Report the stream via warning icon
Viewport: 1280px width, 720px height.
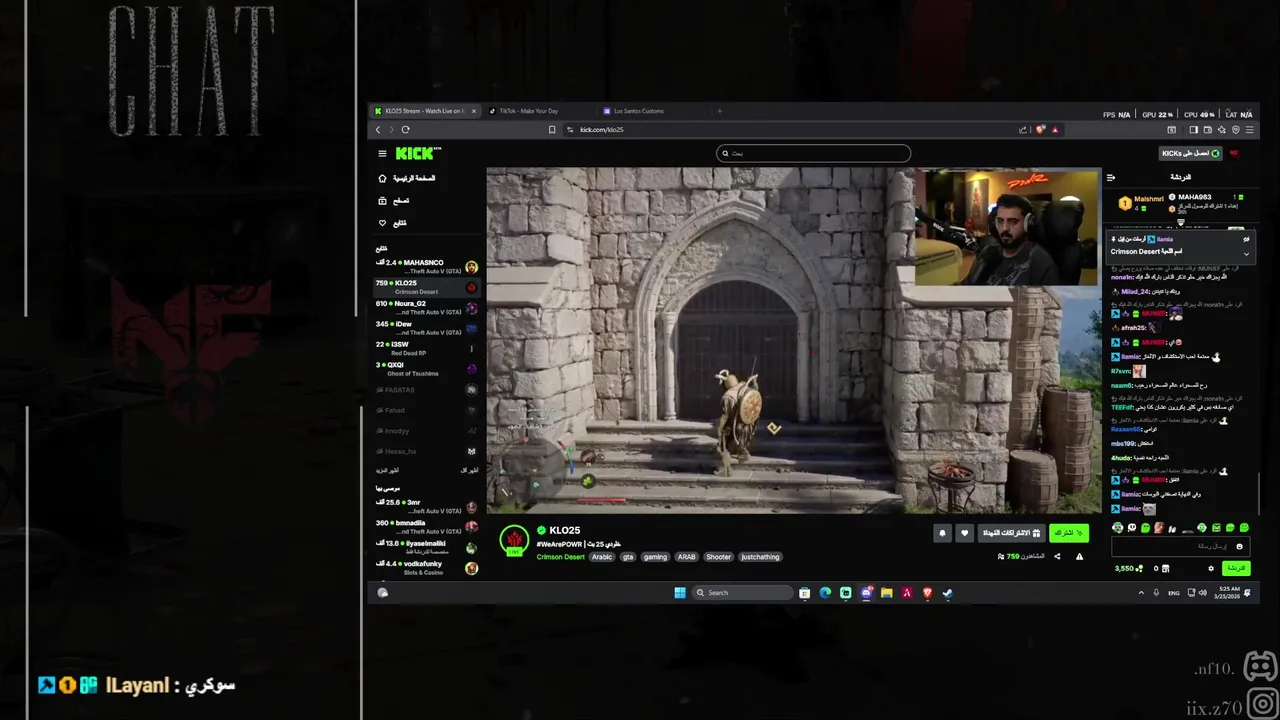[1079, 556]
